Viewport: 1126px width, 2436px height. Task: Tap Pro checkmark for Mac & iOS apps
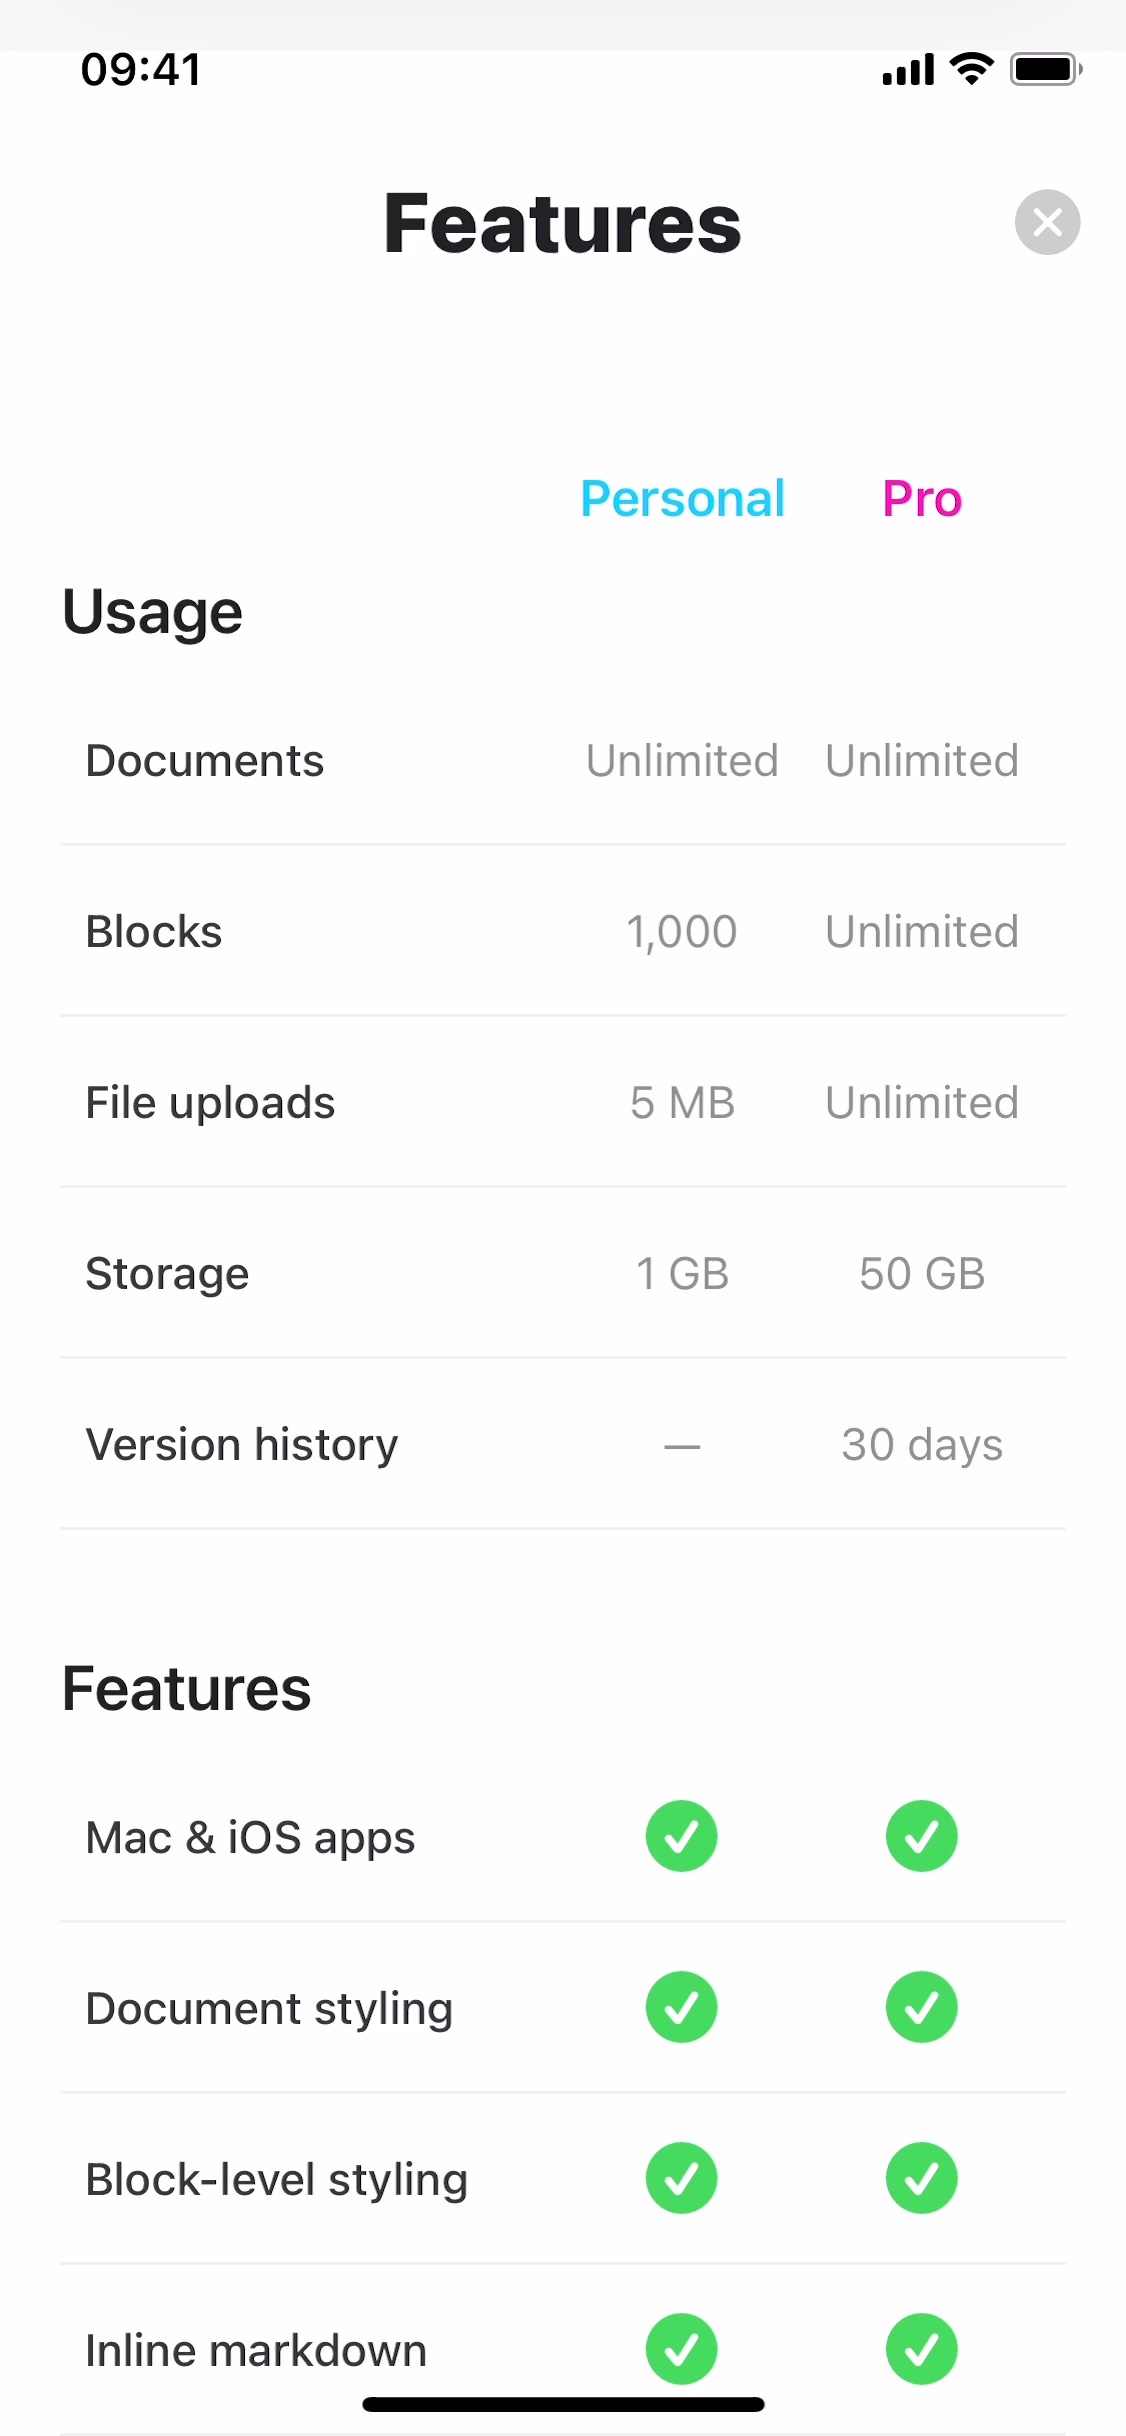(x=922, y=1836)
